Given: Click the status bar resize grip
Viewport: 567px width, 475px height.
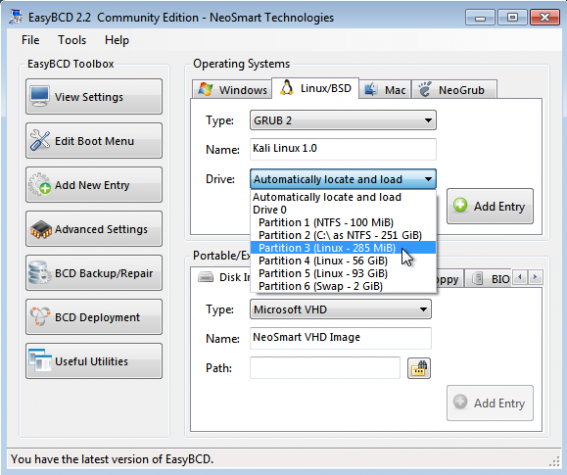Looking at the screenshot, I should coord(554,462).
